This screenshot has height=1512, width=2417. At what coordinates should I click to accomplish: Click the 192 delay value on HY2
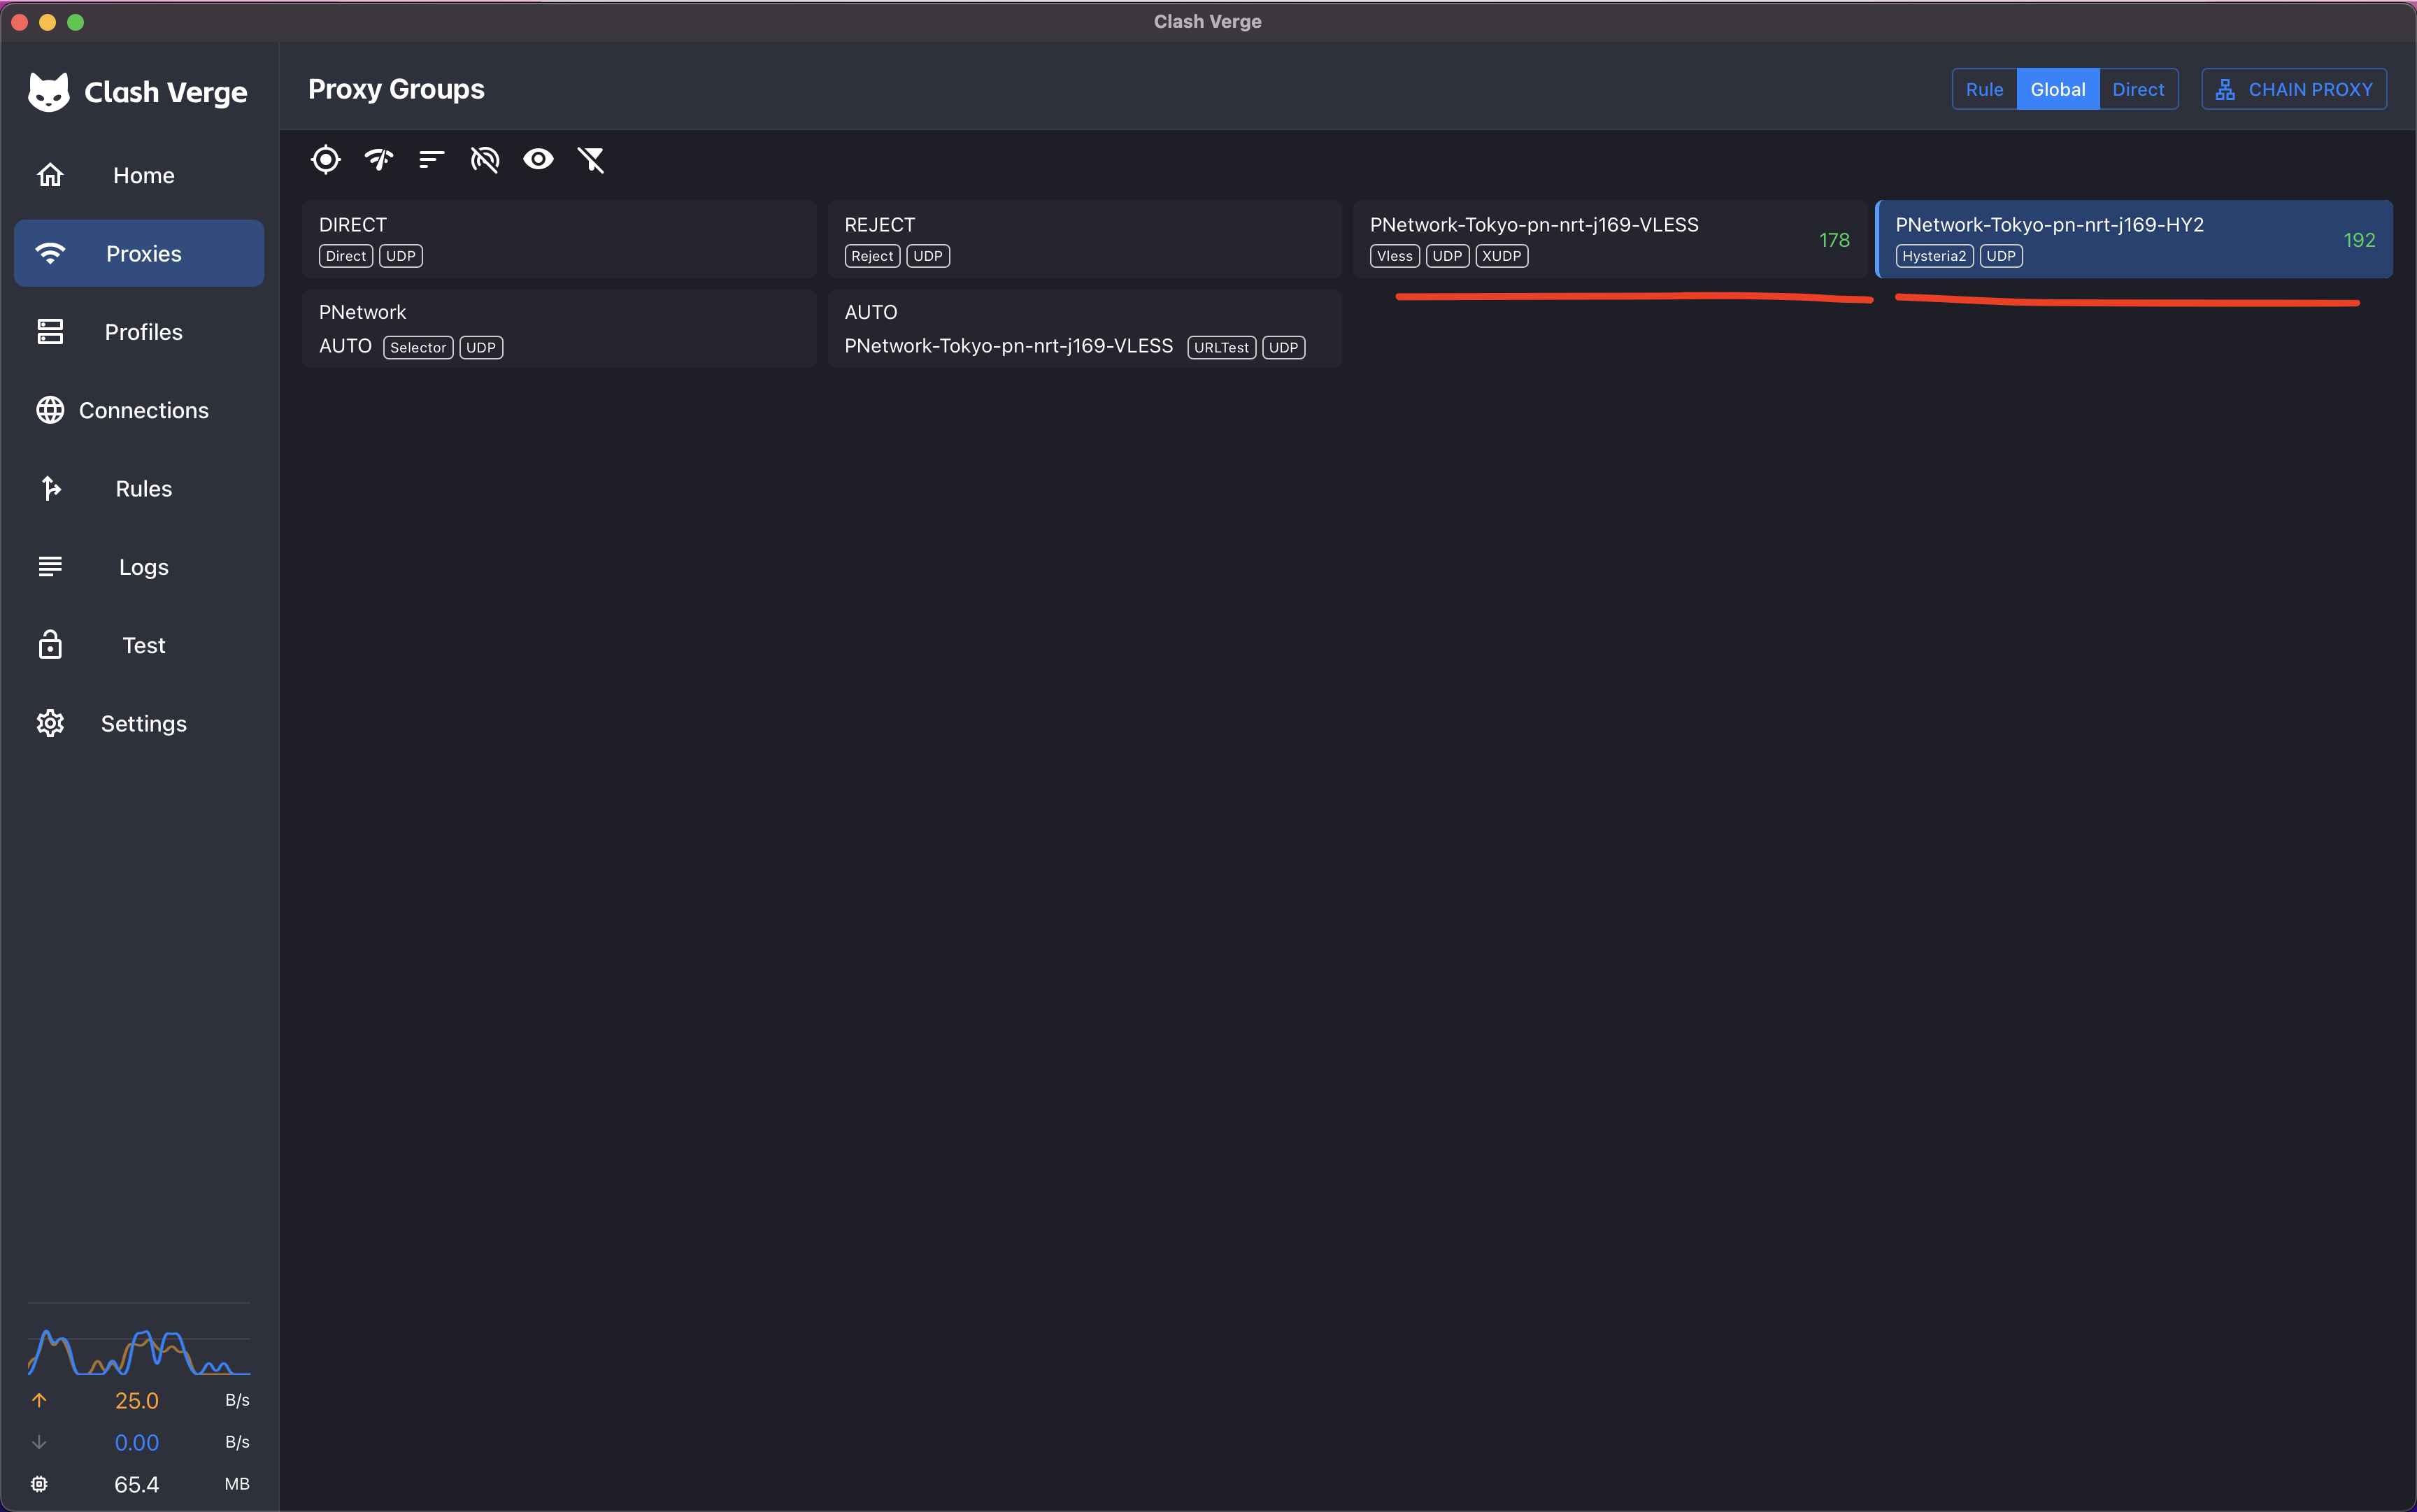(2359, 240)
